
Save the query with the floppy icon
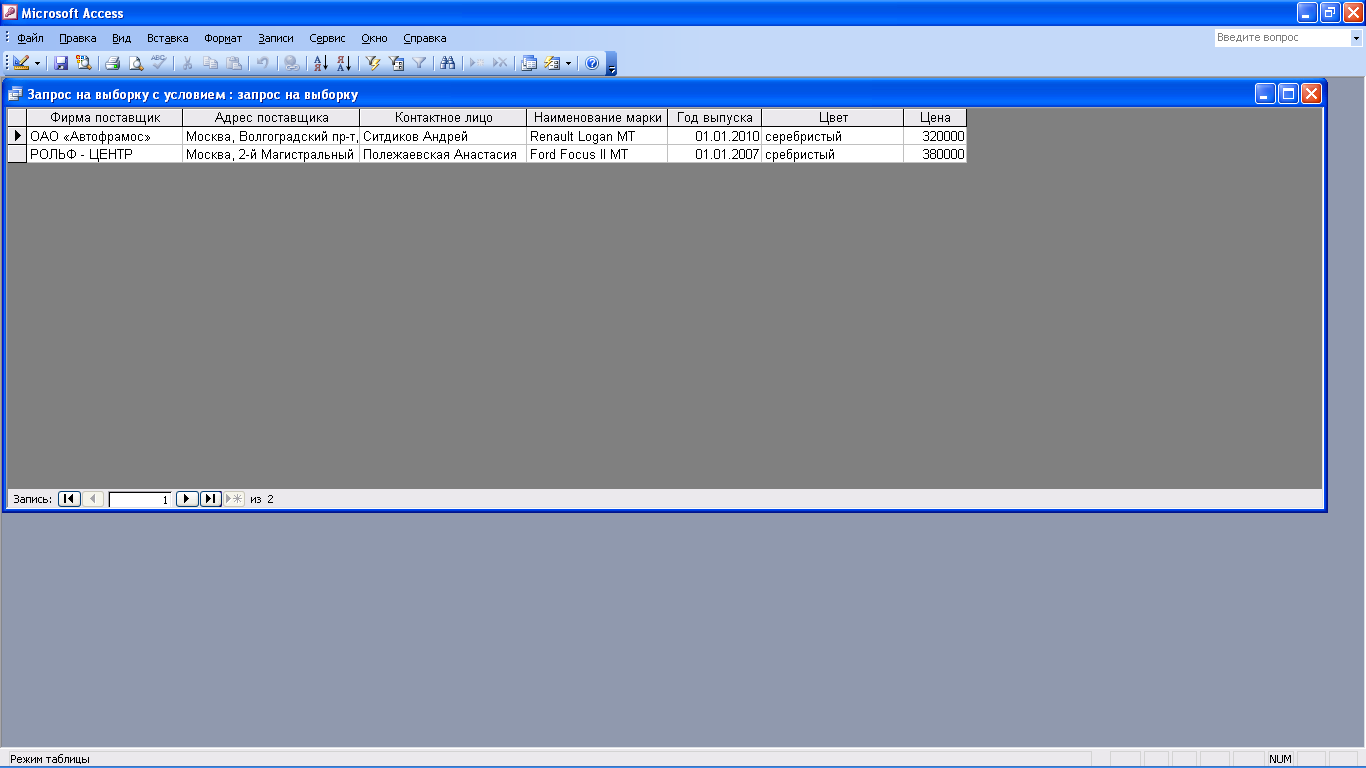click(x=61, y=63)
